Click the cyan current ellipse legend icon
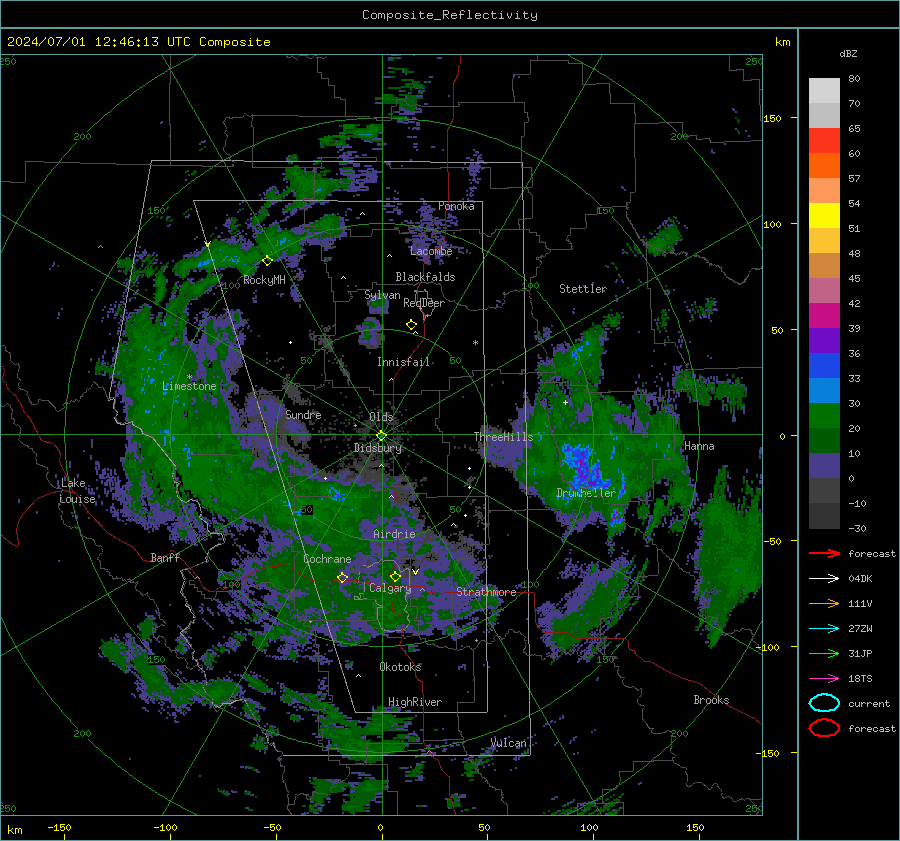The width and height of the screenshot is (900, 841). pyautogui.click(x=824, y=703)
